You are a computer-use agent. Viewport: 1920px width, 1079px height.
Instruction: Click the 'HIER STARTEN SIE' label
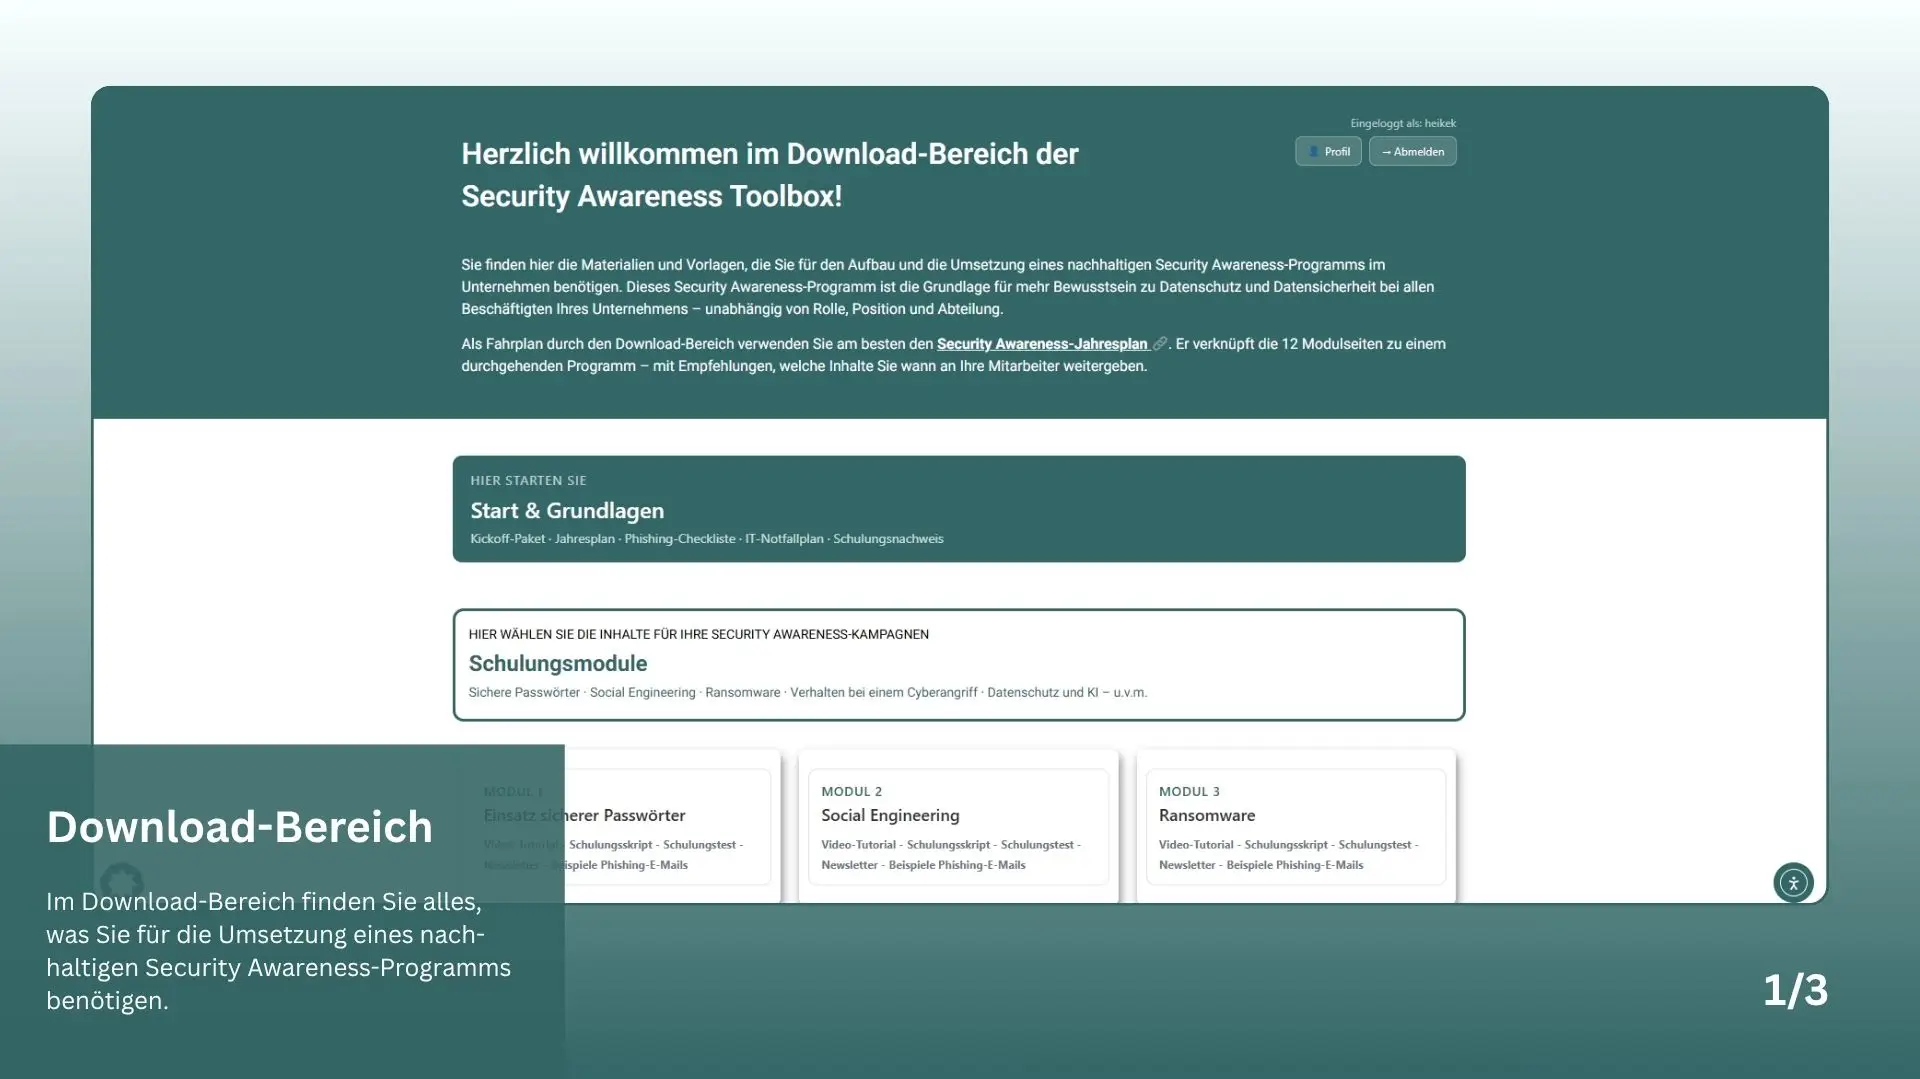point(528,481)
